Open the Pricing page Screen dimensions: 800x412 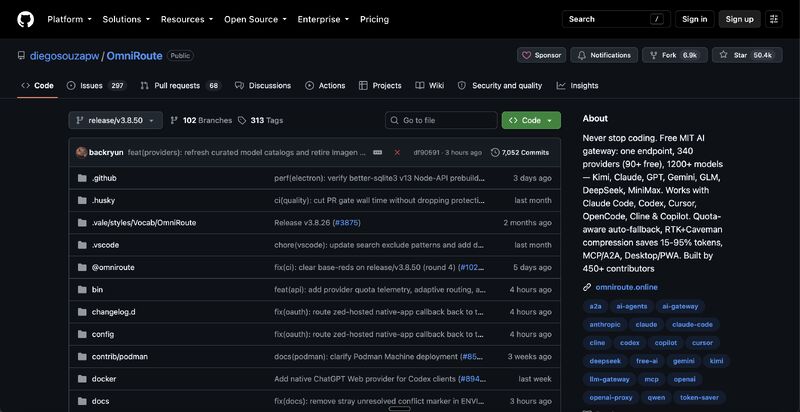pos(374,19)
